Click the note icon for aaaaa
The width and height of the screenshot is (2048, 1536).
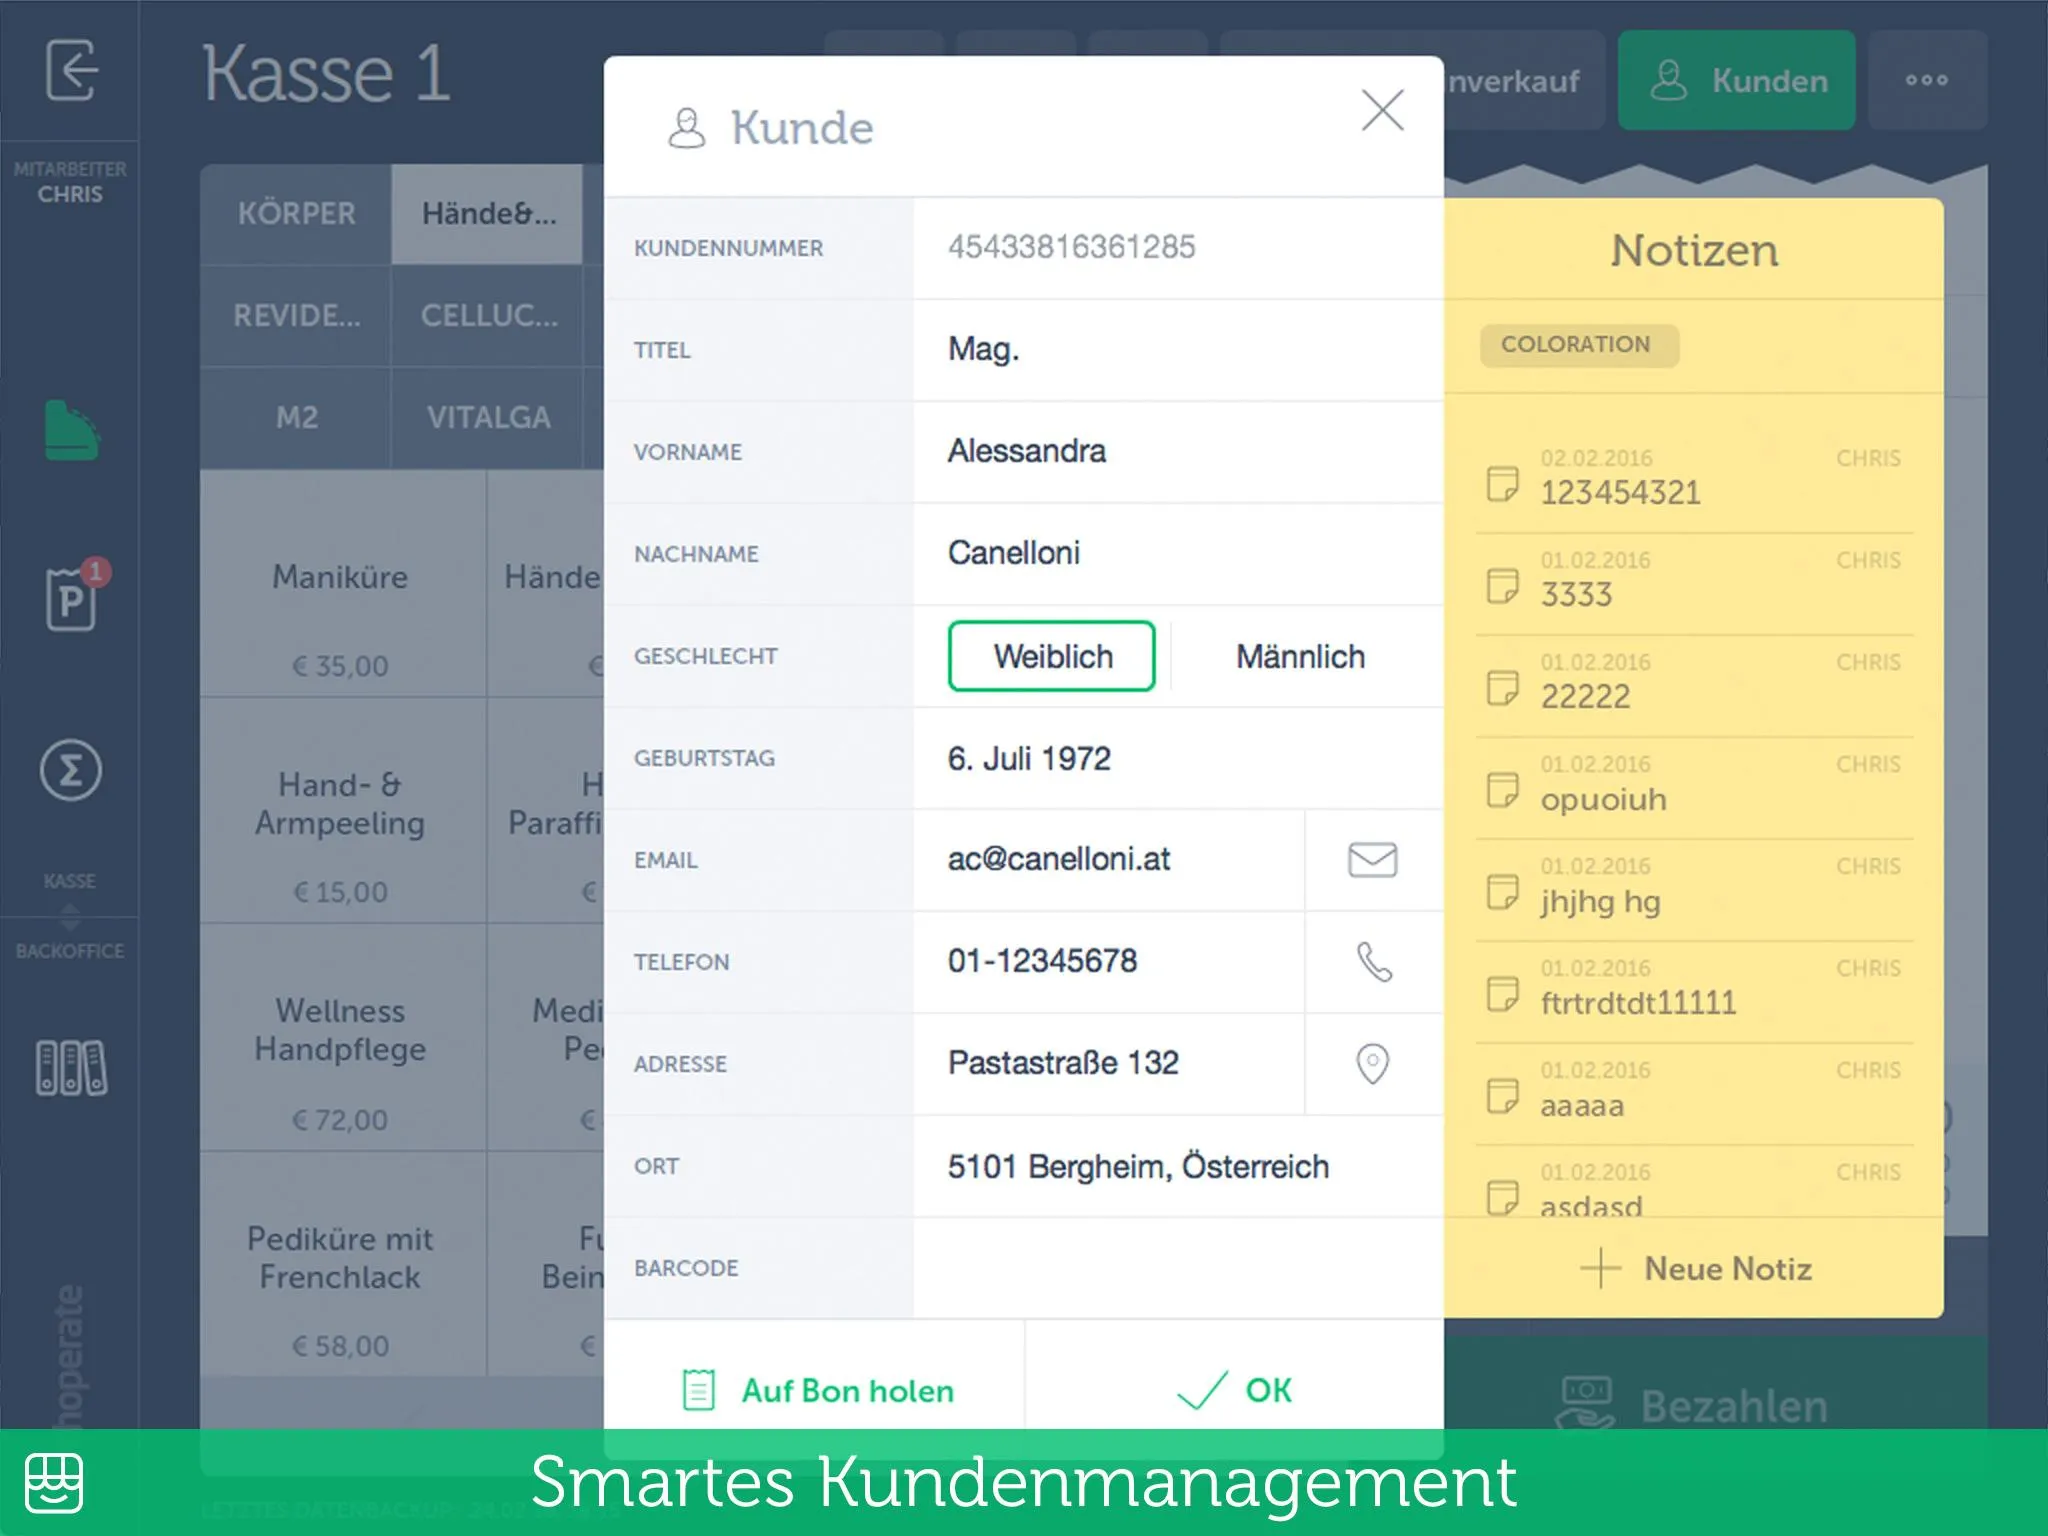pos(1502,1095)
